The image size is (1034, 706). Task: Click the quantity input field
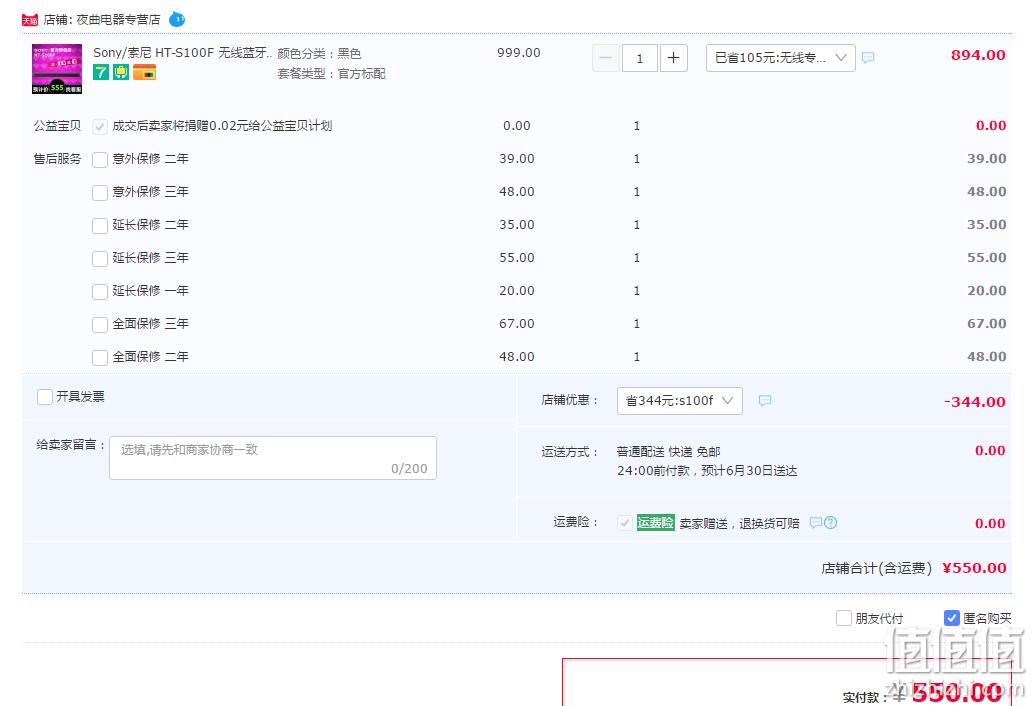coord(639,59)
